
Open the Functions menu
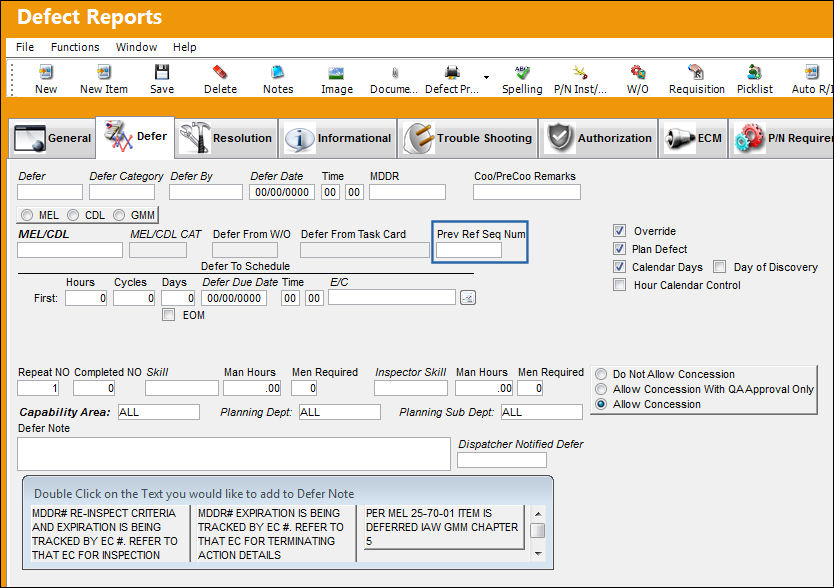tap(75, 47)
